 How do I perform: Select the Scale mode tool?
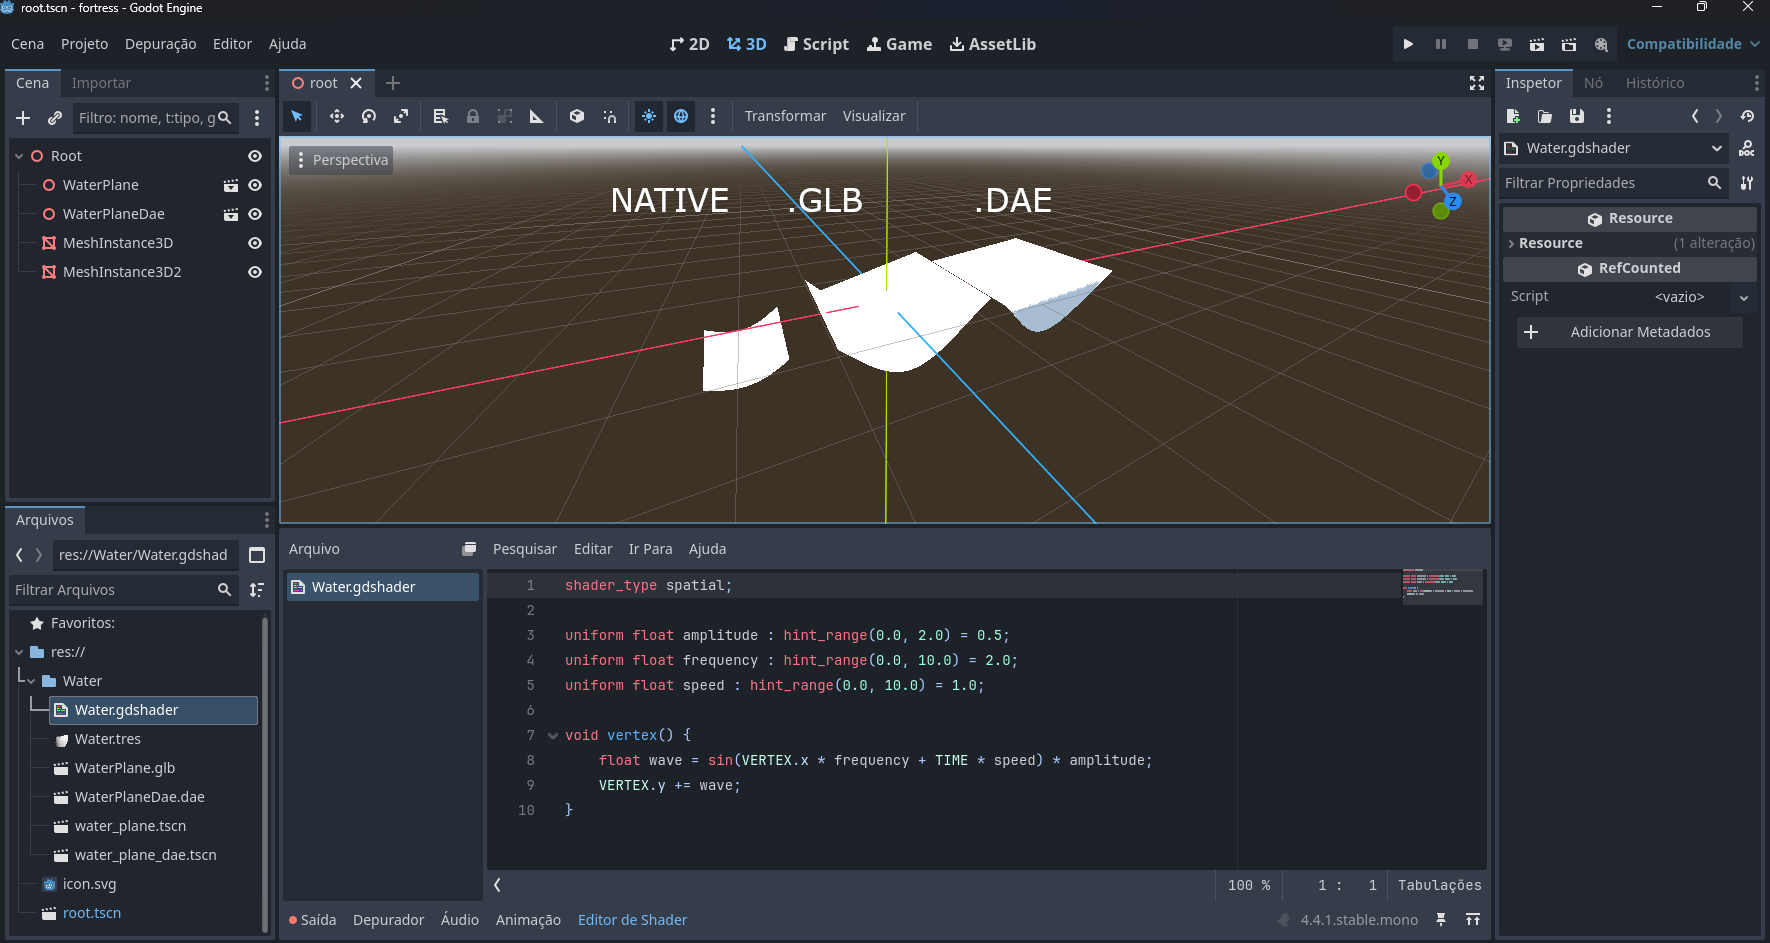point(401,117)
